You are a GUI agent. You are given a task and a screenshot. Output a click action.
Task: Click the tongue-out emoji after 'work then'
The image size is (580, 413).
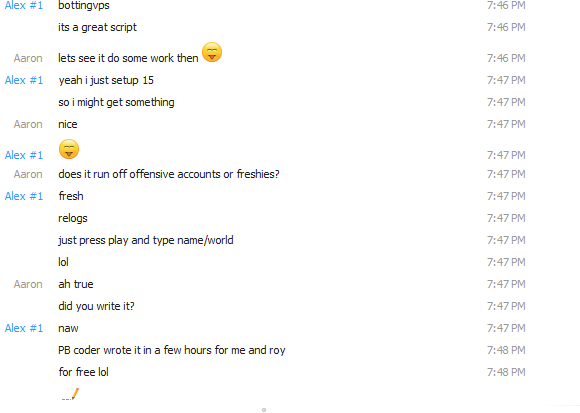pos(212,52)
